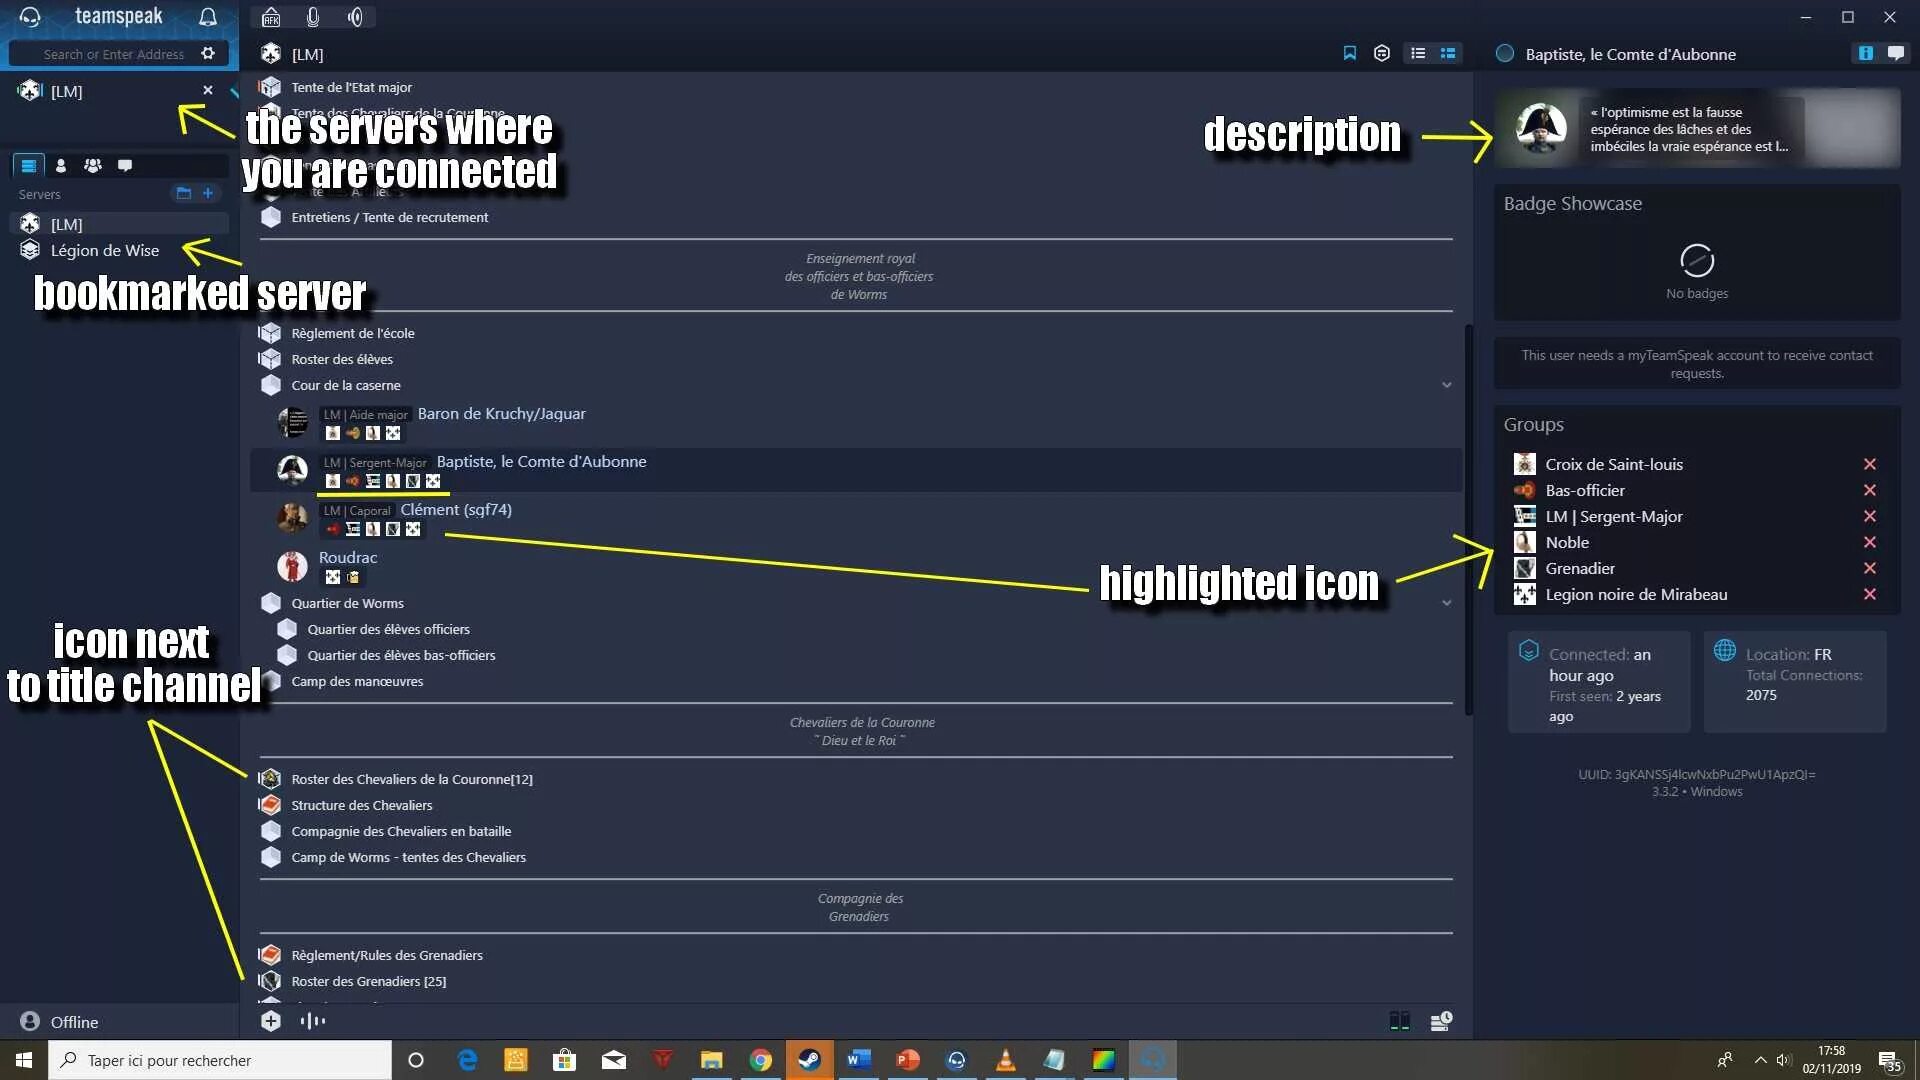The width and height of the screenshot is (1920, 1080).
Task: Remove the Noble group from user
Action: [x=1869, y=542]
